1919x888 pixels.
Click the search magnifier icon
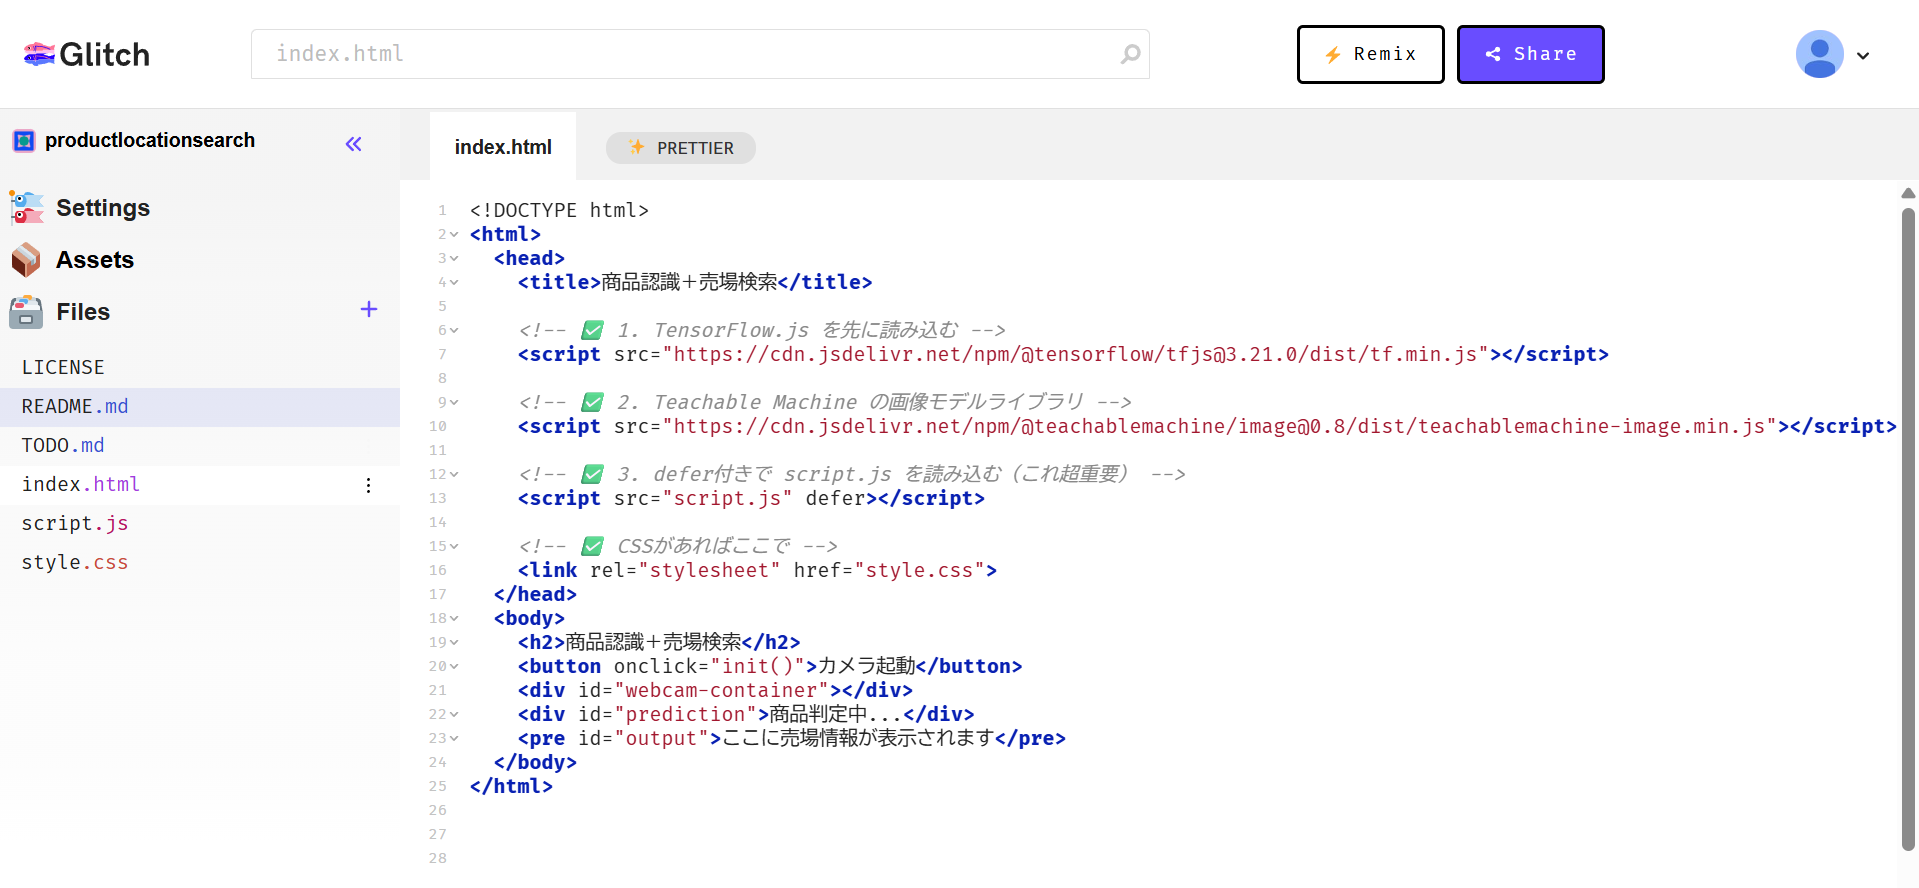(x=1130, y=54)
